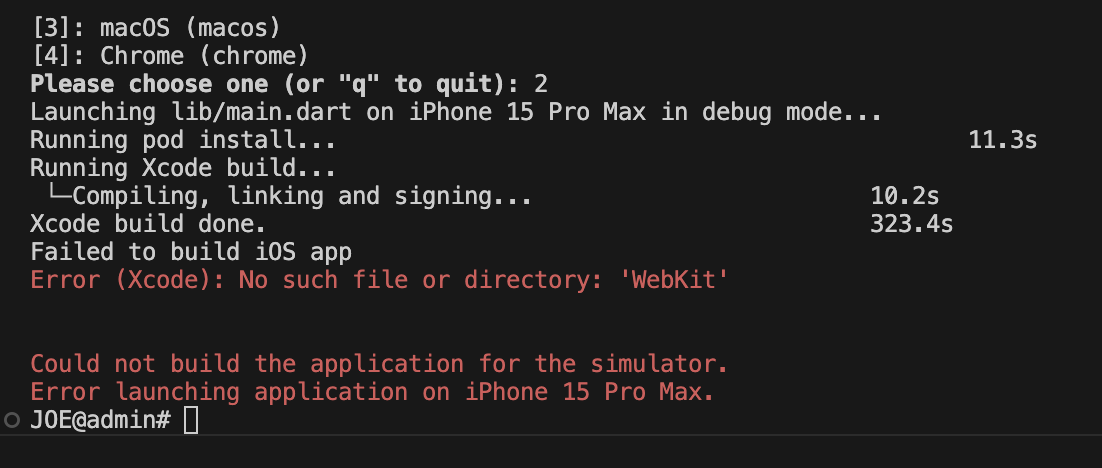Click the "[4]: Chrome (chrome)" device option
This screenshot has width=1102, height=468.
170,56
